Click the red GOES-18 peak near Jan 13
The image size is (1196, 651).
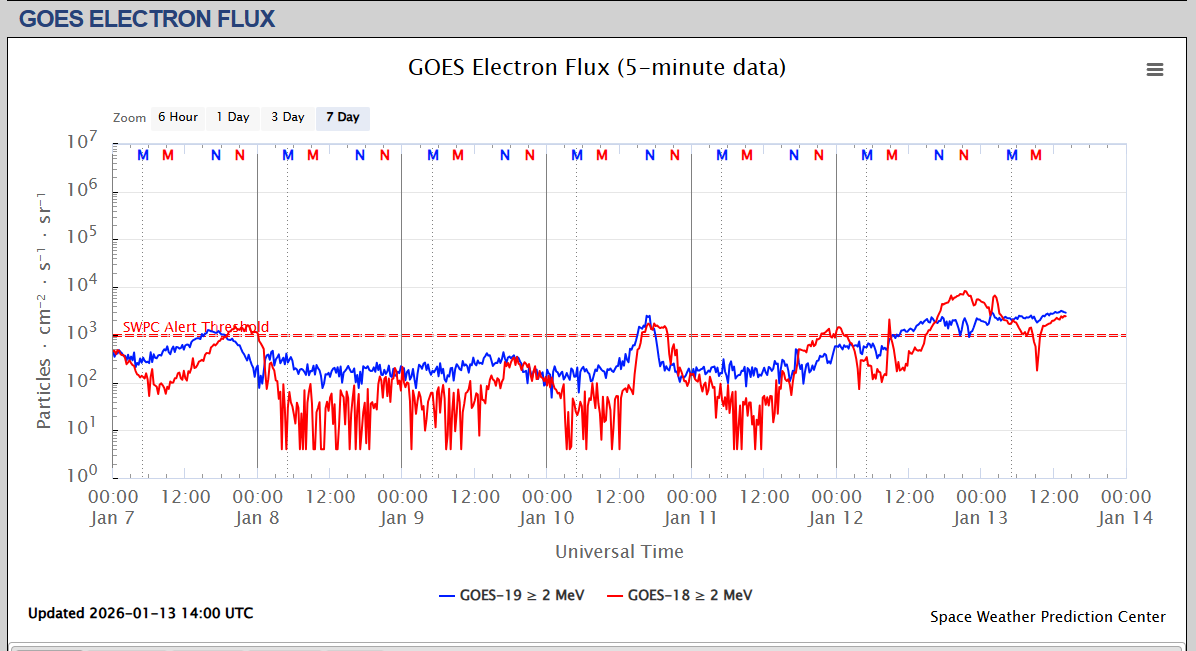[x=966, y=292]
